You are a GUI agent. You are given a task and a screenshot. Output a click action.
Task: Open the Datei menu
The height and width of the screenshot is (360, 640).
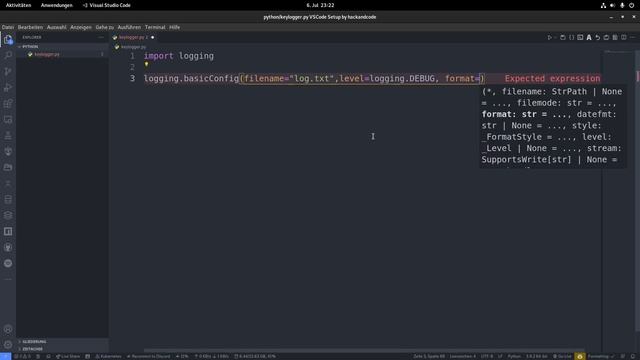point(7,27)
